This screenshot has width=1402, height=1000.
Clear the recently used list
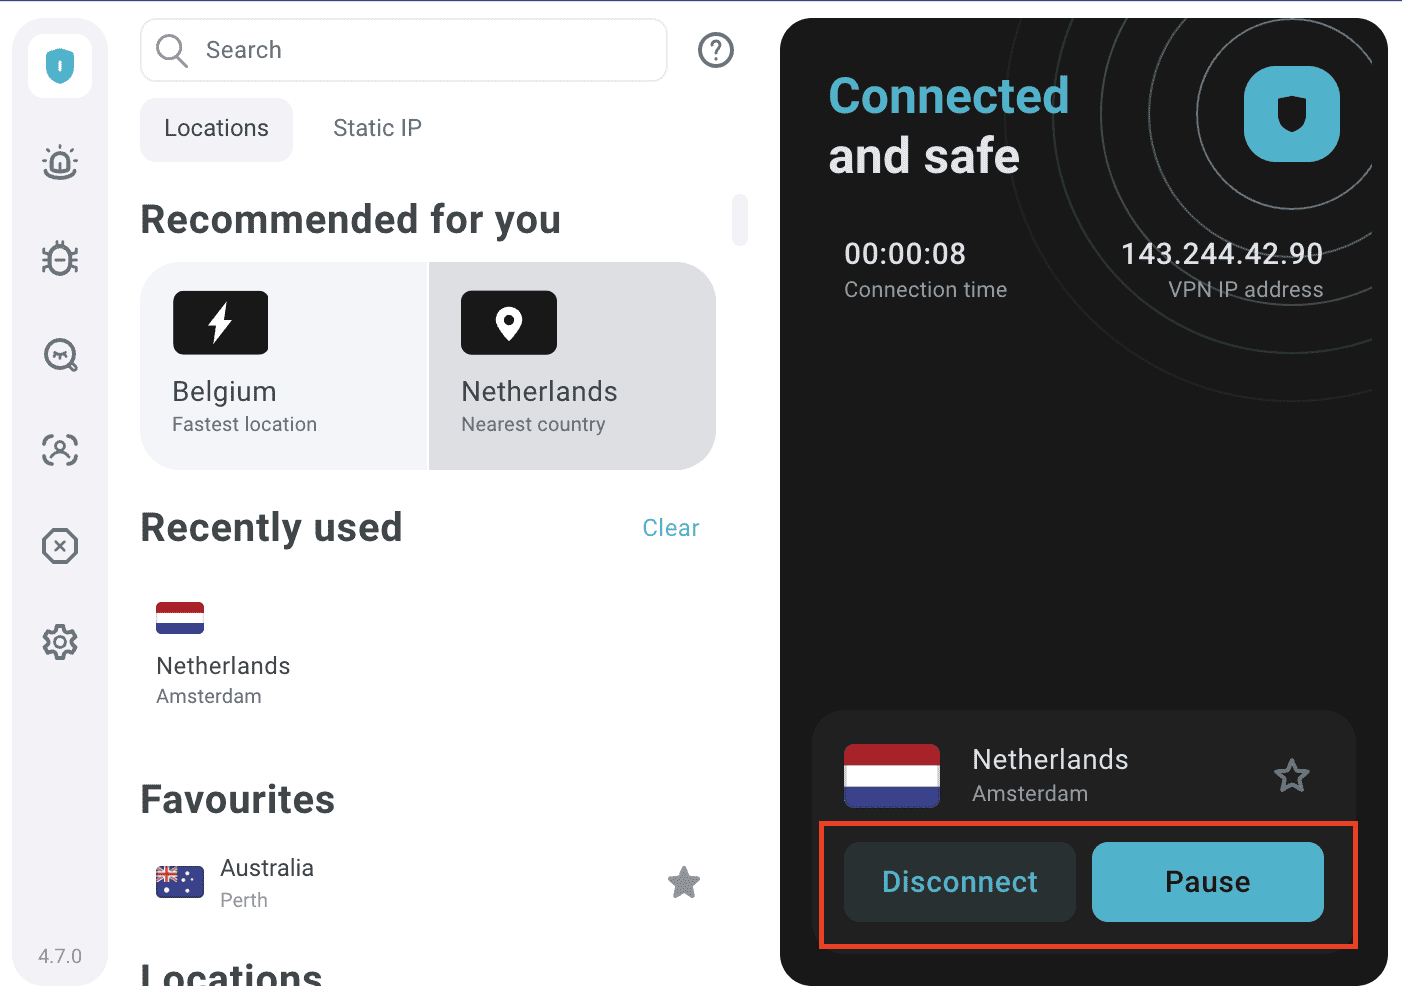click(670, 528)
